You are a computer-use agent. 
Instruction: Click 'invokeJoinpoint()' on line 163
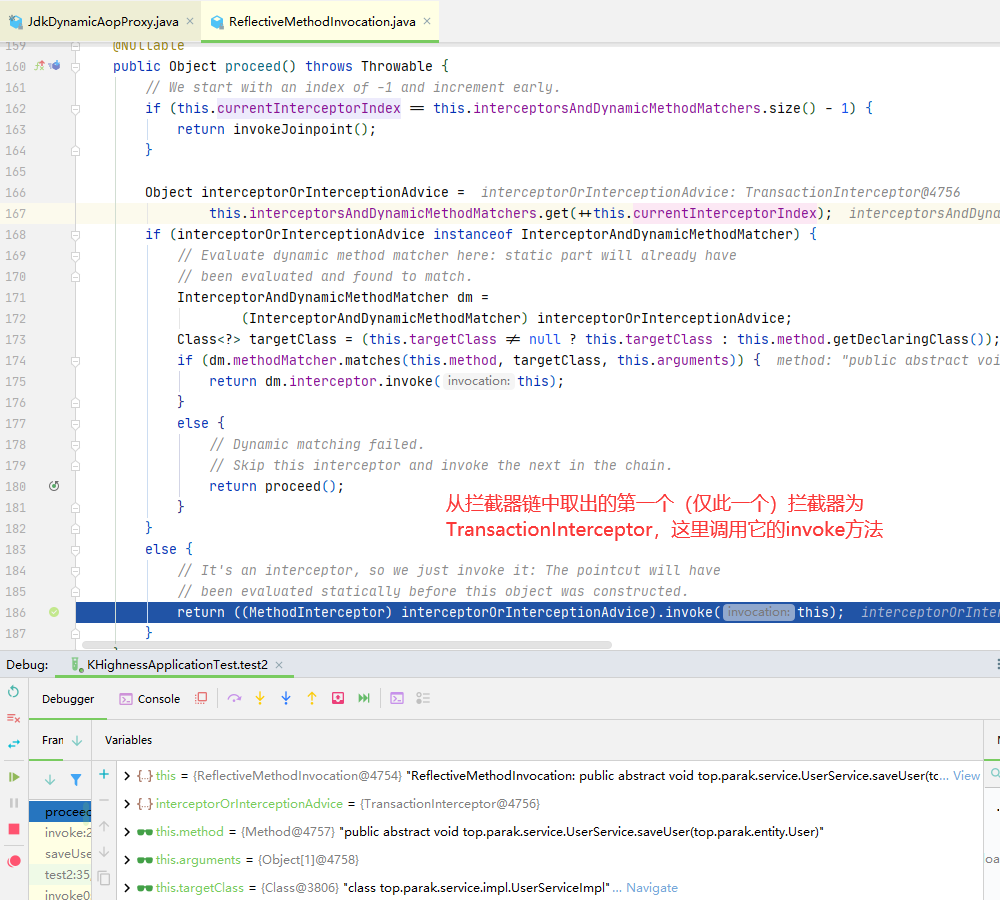tap(300, 129)
